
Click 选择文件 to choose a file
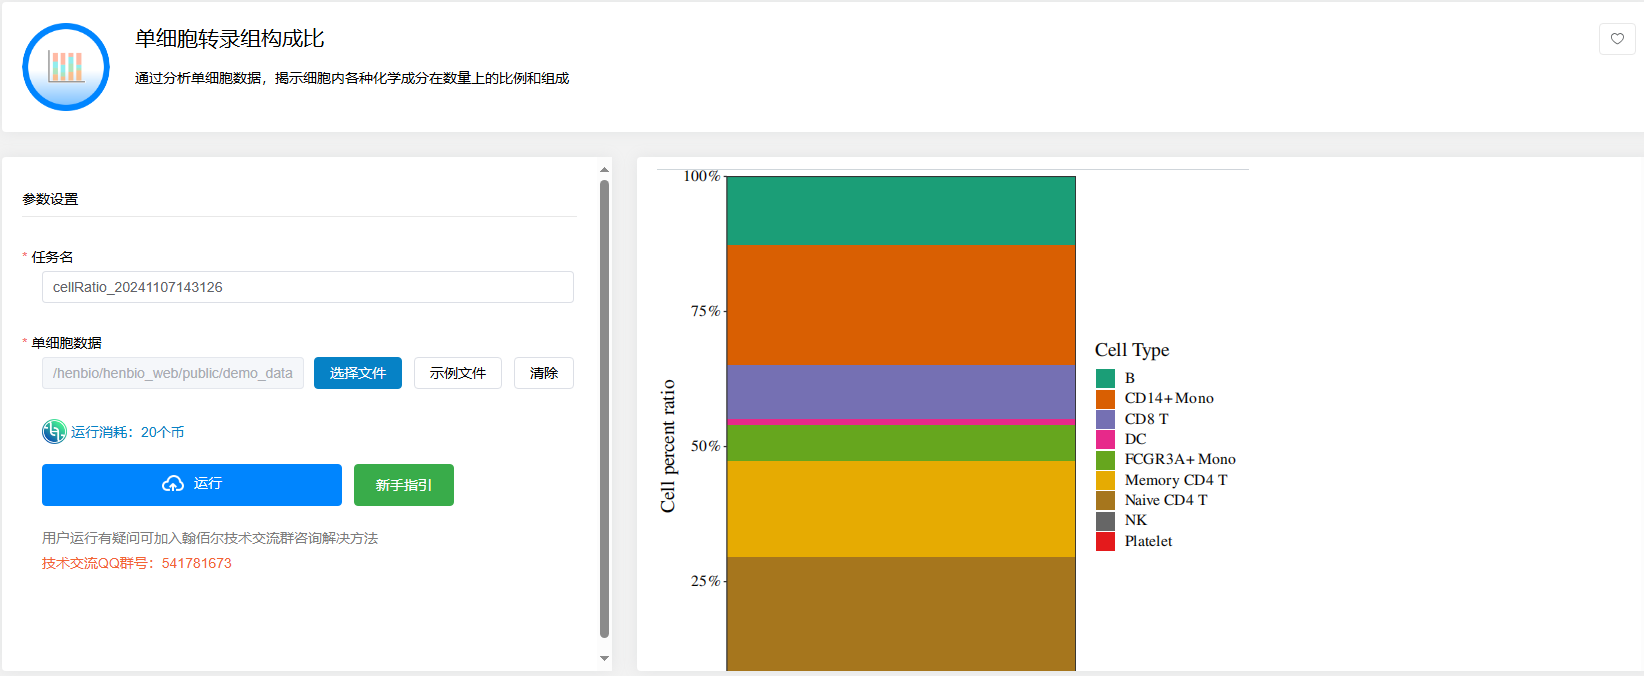pyautogui.click(x=358, y=373)
